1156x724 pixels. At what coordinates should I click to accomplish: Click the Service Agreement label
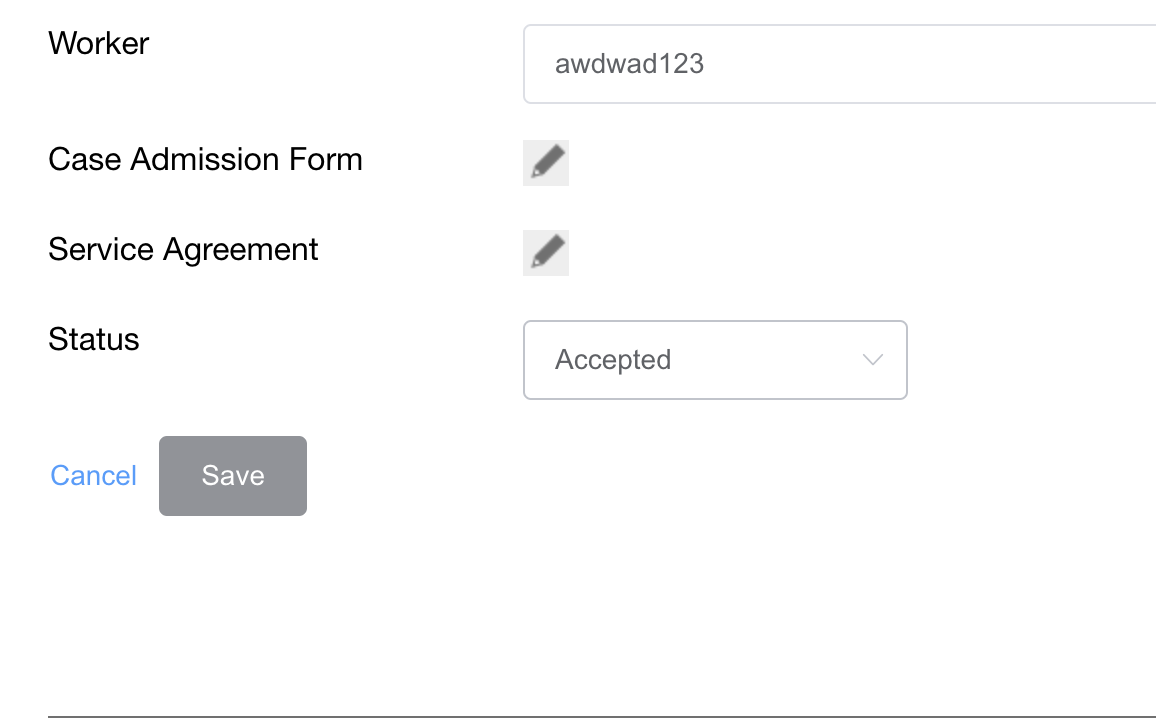tap(183, 250)
